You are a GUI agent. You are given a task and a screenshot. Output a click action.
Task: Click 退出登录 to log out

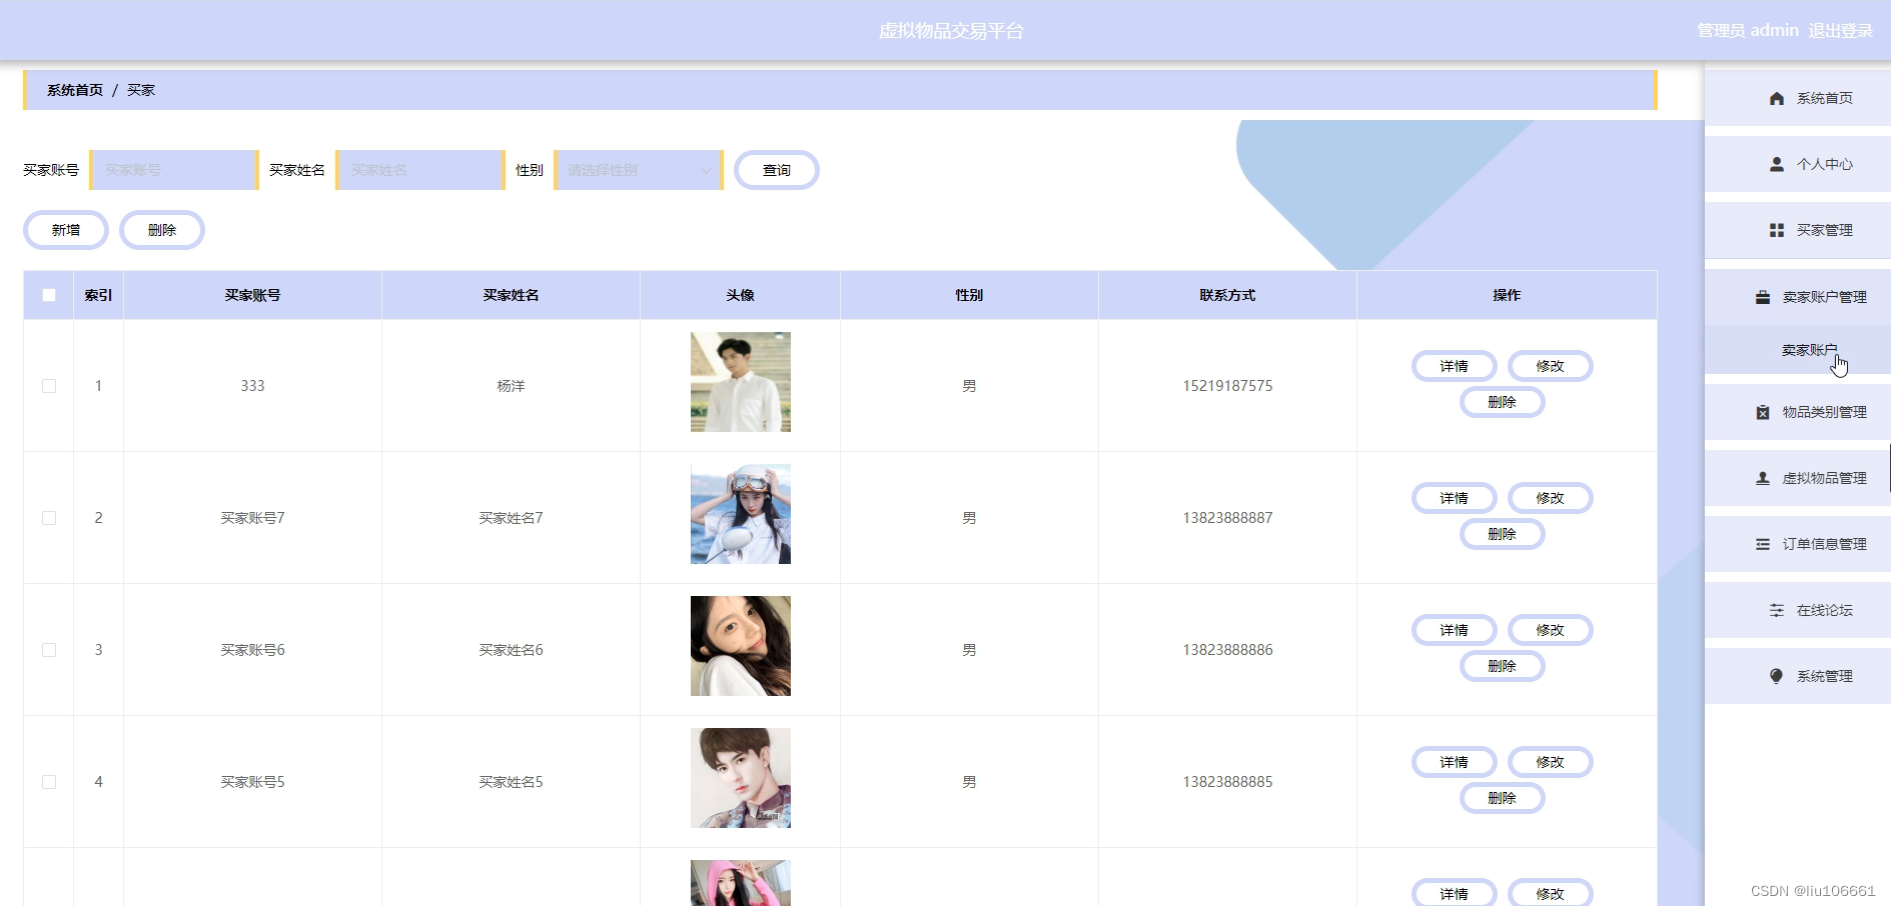point(1840,31)
